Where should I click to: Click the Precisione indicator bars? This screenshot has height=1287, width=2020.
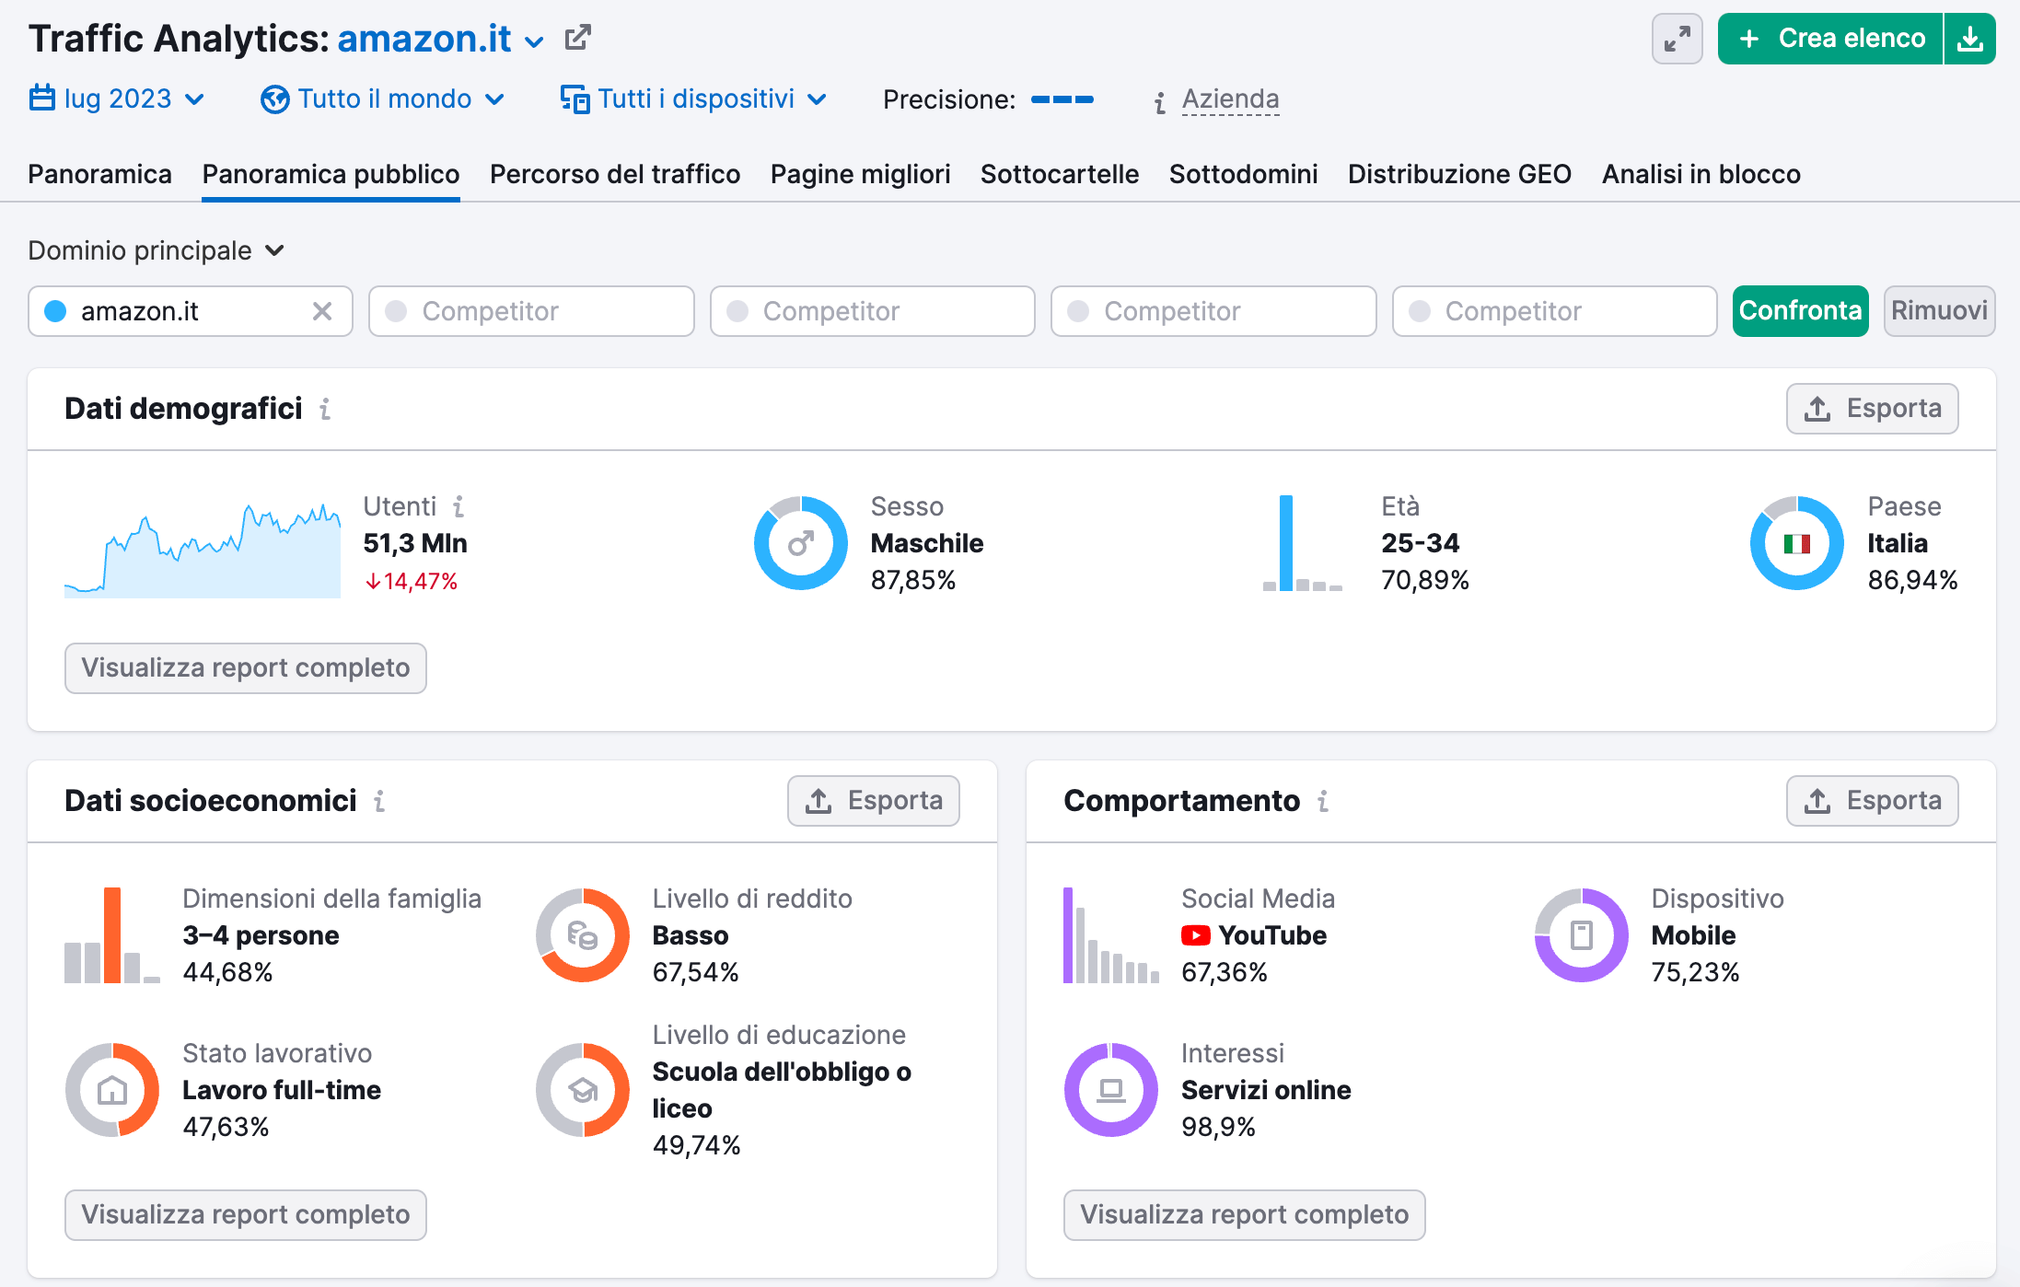[x=1062, y=99]
